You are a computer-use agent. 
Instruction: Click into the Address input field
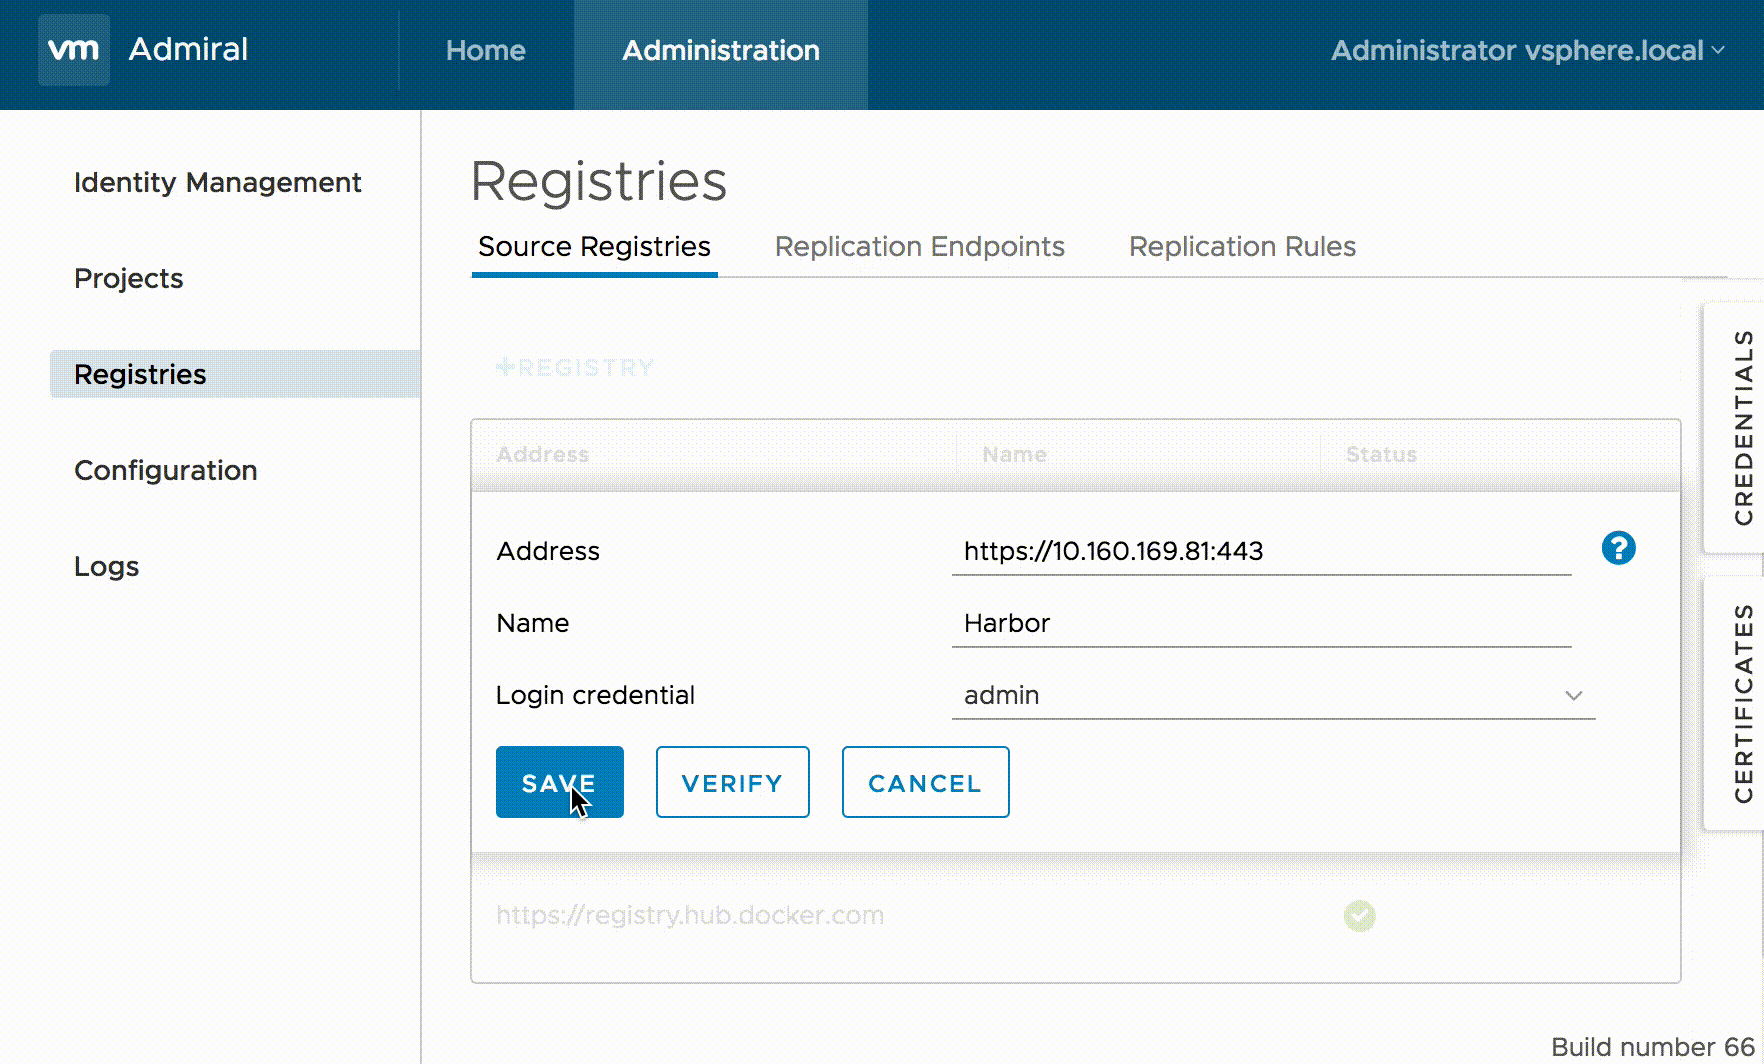click(x=1261, y=551)
